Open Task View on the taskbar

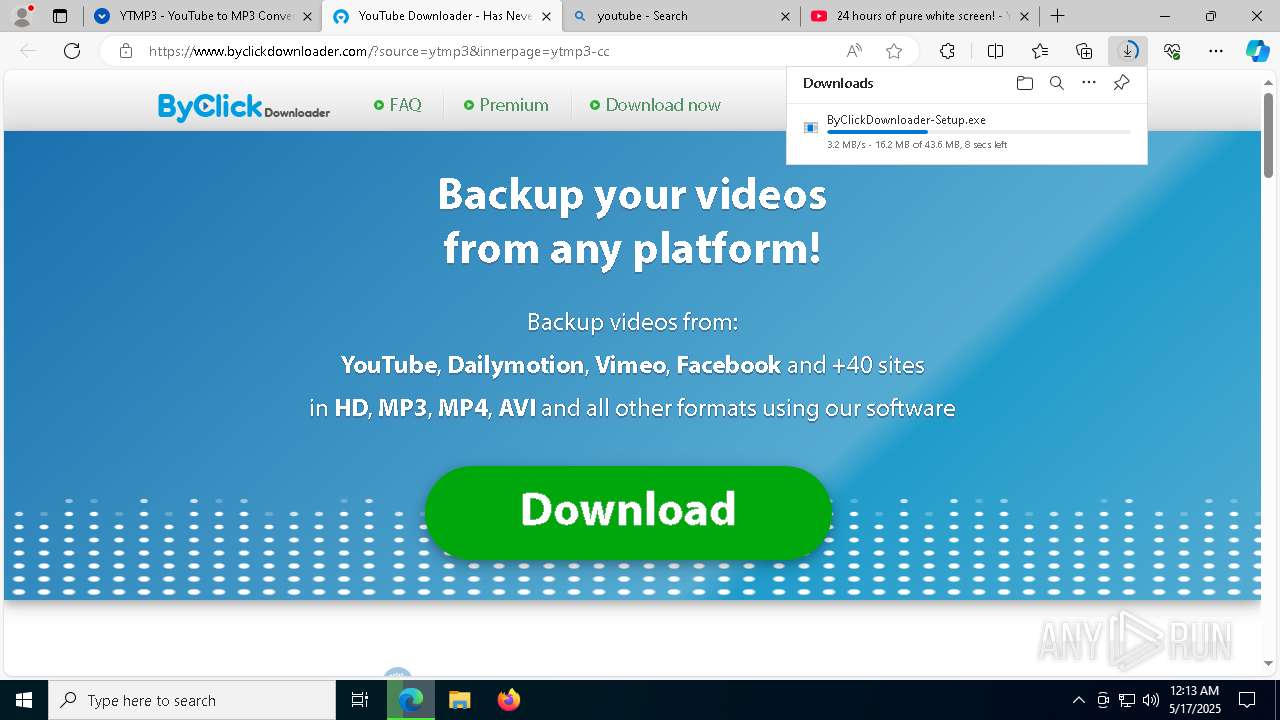(x=360, y=700)
